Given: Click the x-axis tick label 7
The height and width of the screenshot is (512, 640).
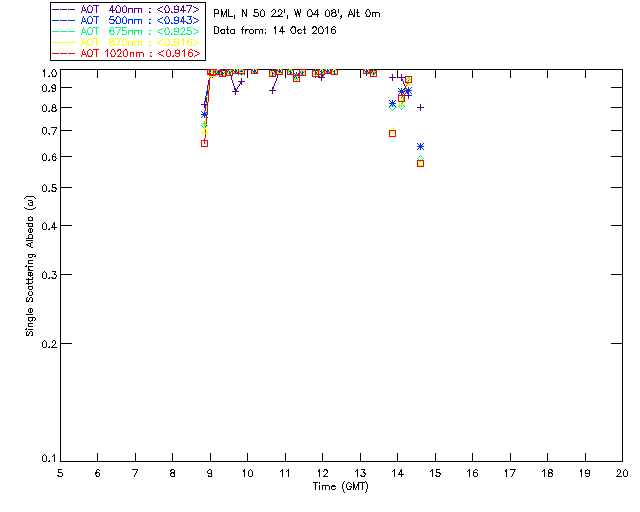Looking at the screenshot, I should (135, 473).
